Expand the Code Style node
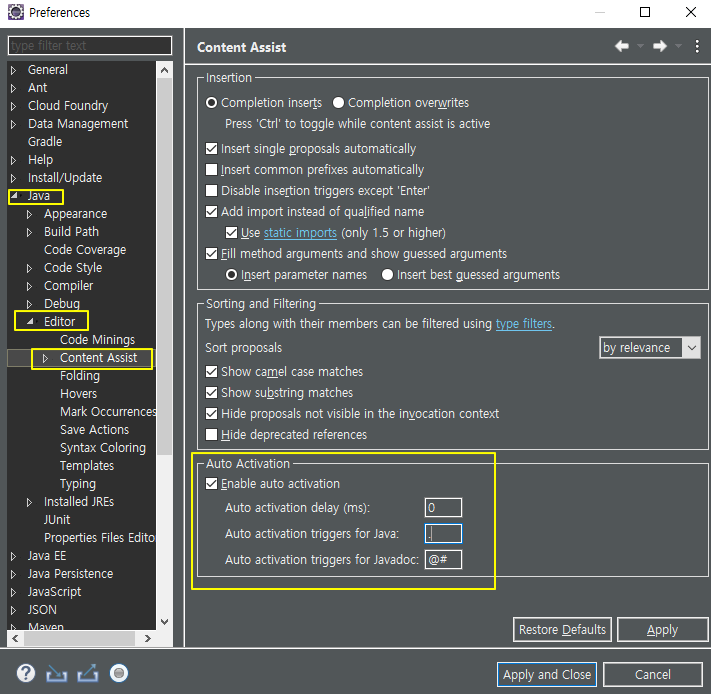711x694 pixels. coord(29,268)
